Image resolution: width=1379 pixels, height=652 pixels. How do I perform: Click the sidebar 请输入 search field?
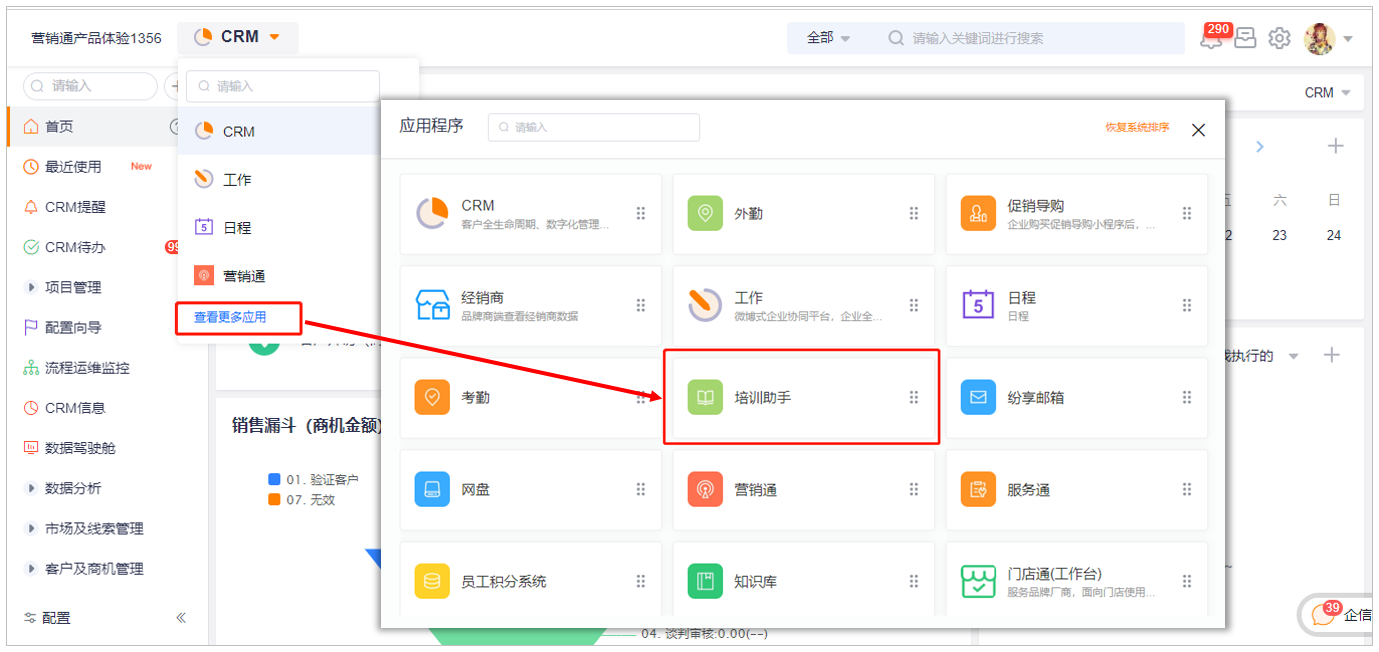[x=90, y=86]
